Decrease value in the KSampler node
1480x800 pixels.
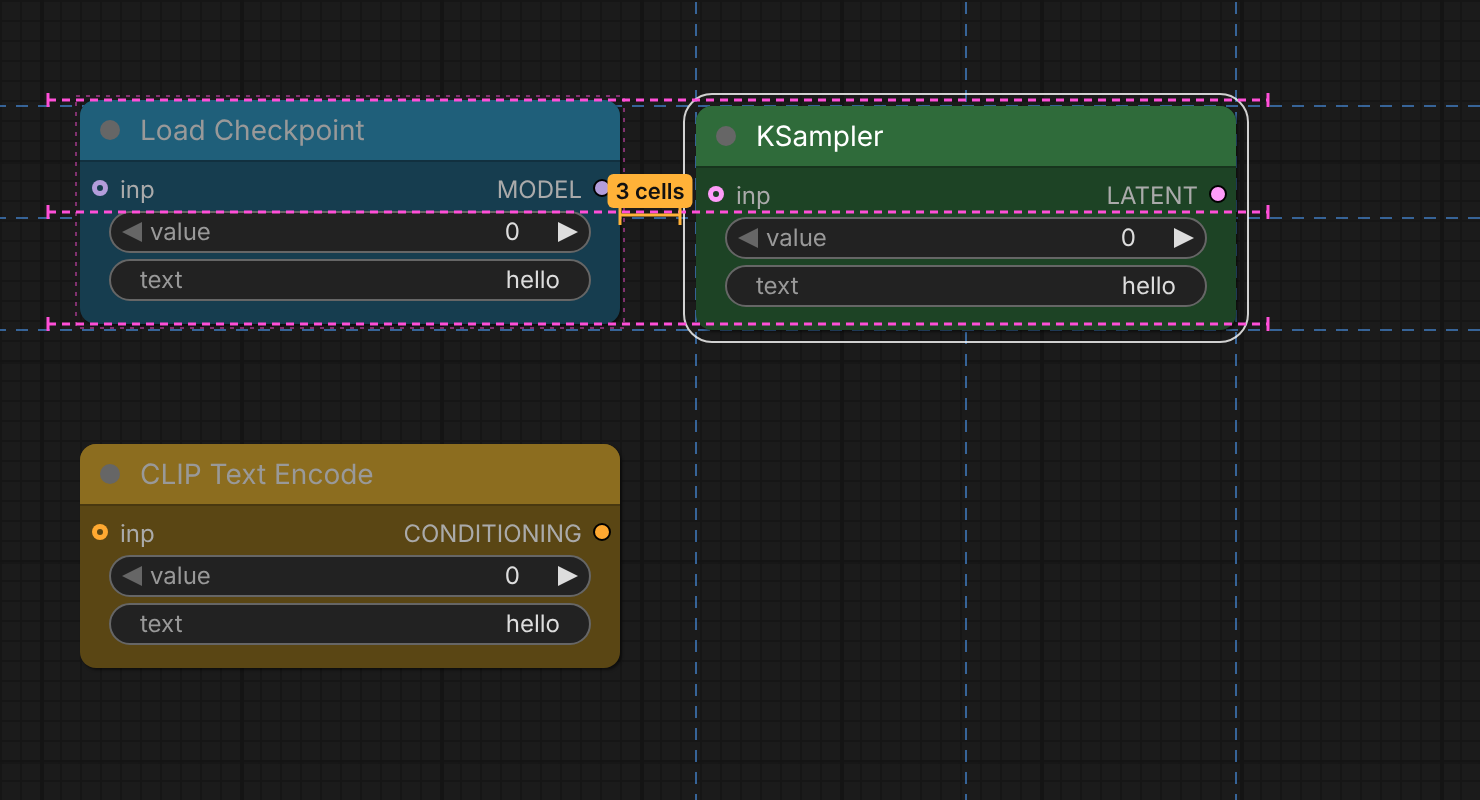(748, 238)
